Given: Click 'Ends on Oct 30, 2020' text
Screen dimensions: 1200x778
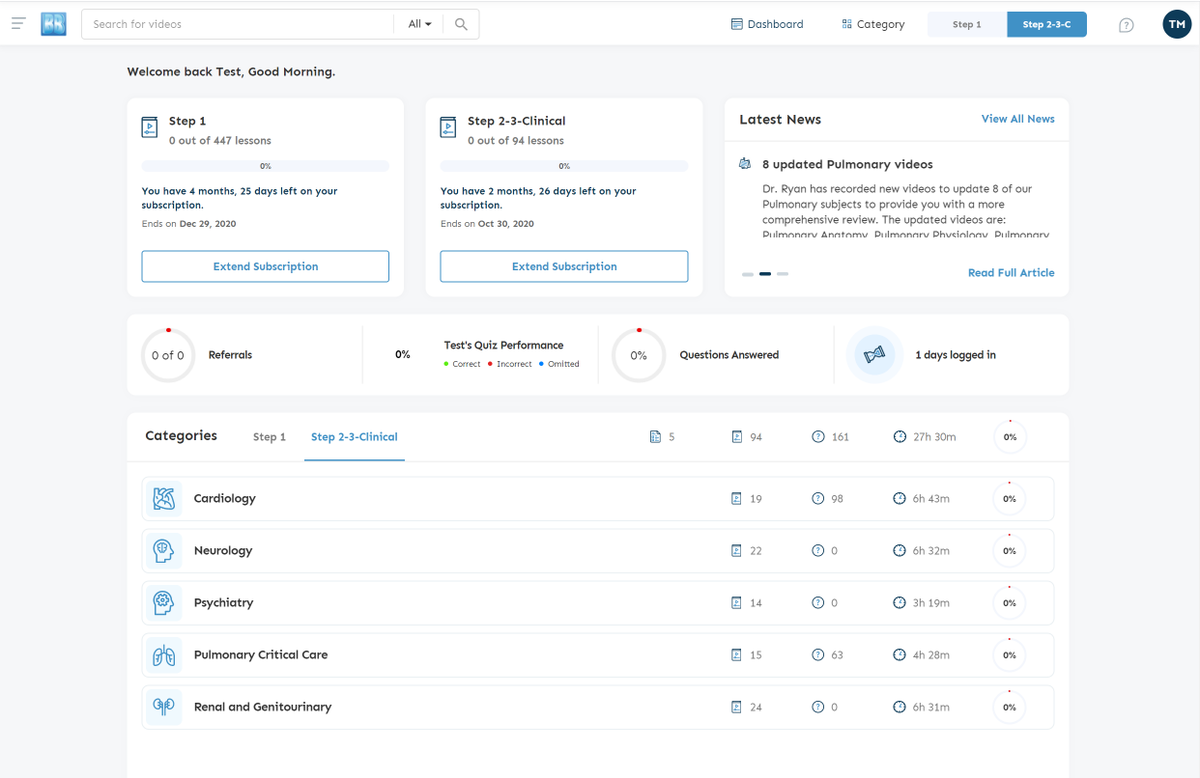Looking at the screenshot, I should click(488, 224).
